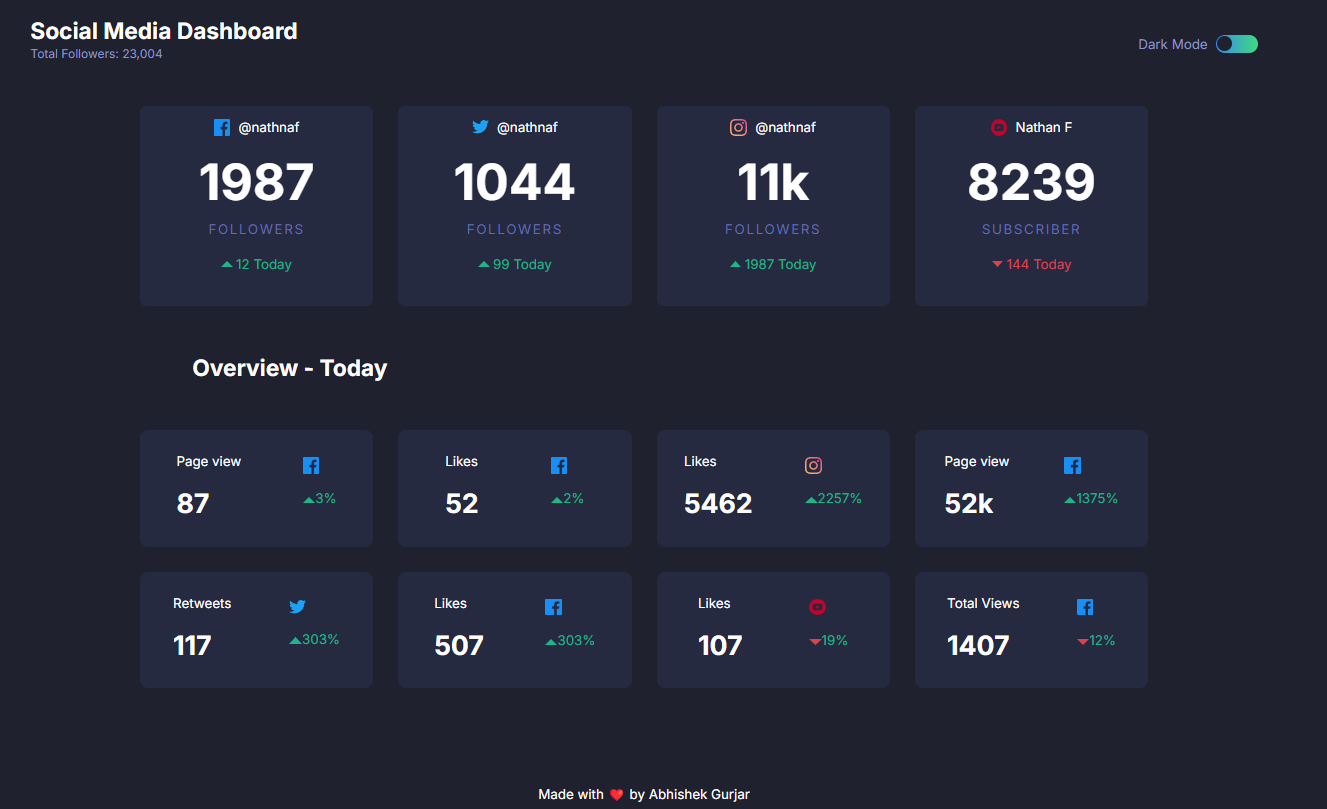Click the 107 likes value
The width and height of the screenshot is (1327, 809).
(x=720, y=646)
